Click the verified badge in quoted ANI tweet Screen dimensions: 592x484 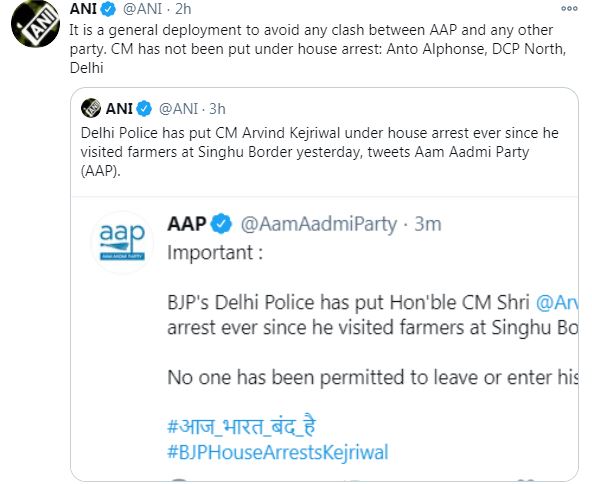tap(144, 109)
